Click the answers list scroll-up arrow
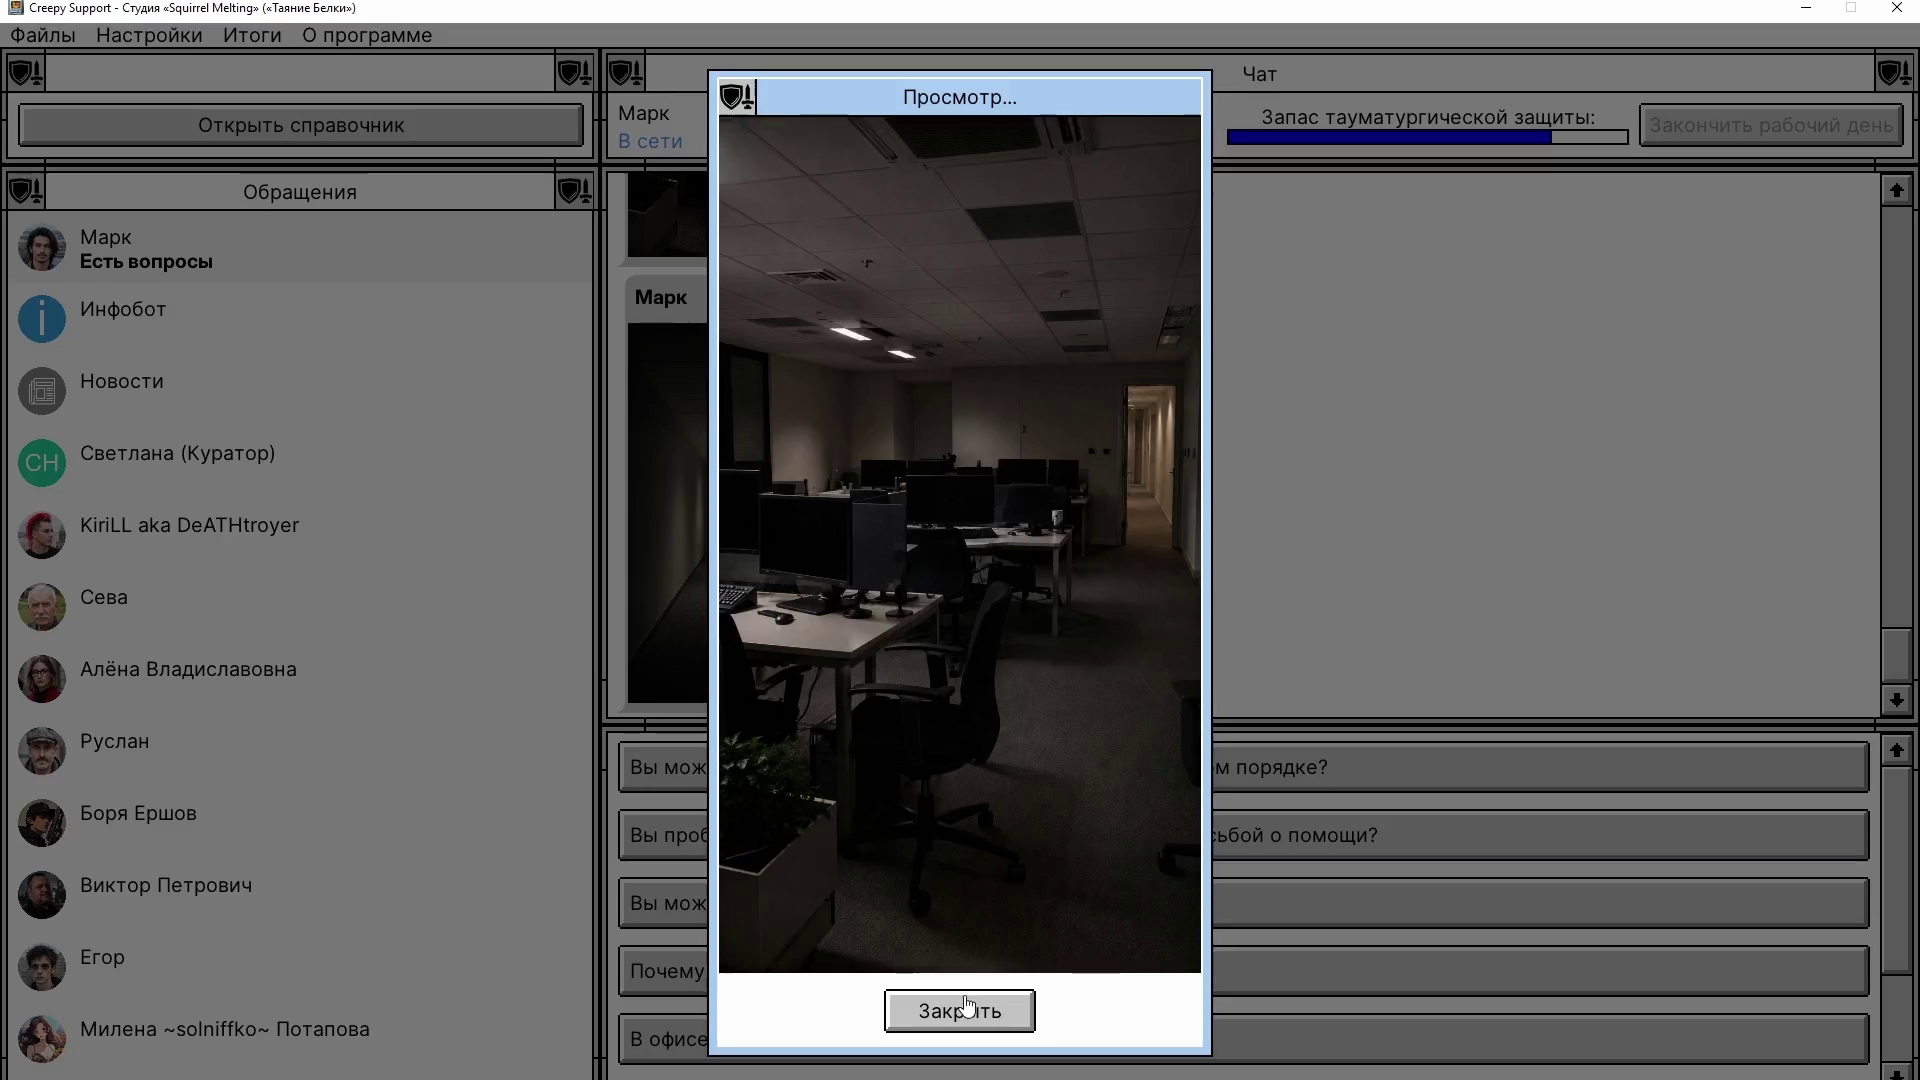The height and width of the screenshot is (1080, 1920). (1896, 750)
